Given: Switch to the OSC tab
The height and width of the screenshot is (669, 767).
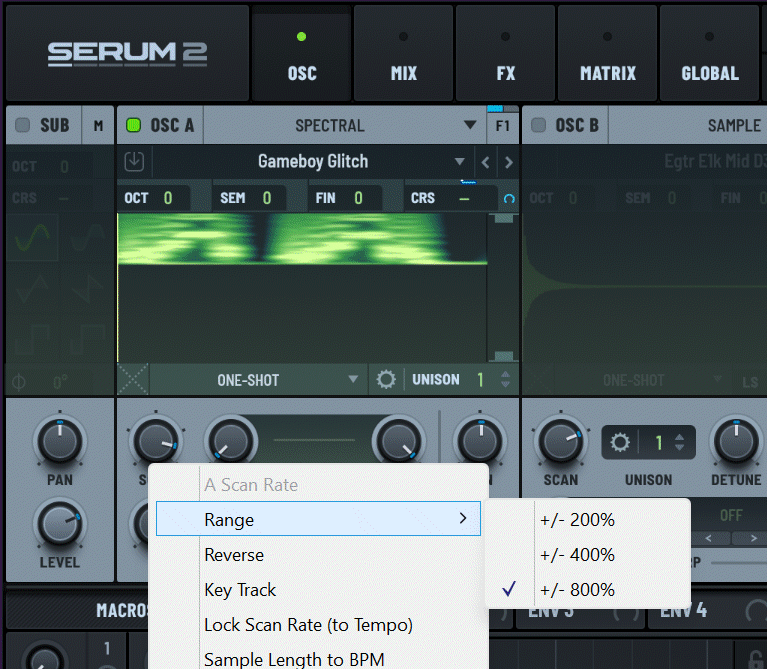Looking at the screenshot, I should (x=301, y=53).
